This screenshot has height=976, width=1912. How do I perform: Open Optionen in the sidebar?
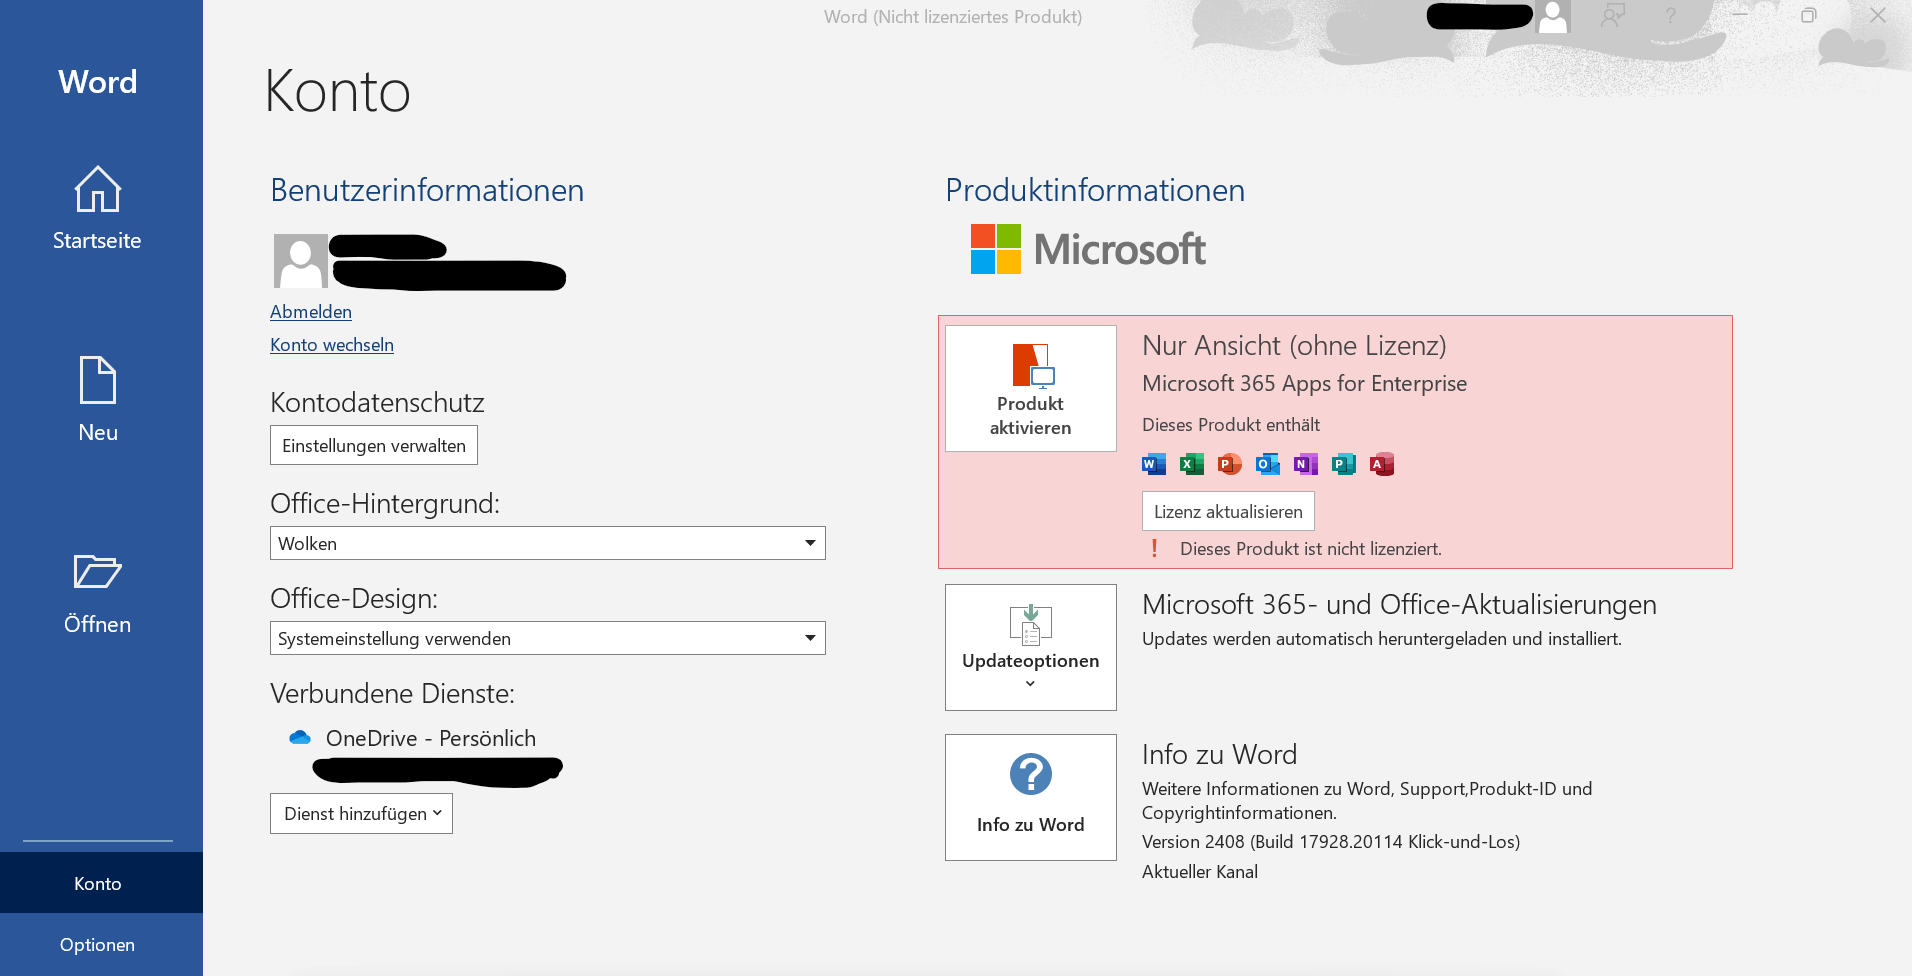[98, 944]
